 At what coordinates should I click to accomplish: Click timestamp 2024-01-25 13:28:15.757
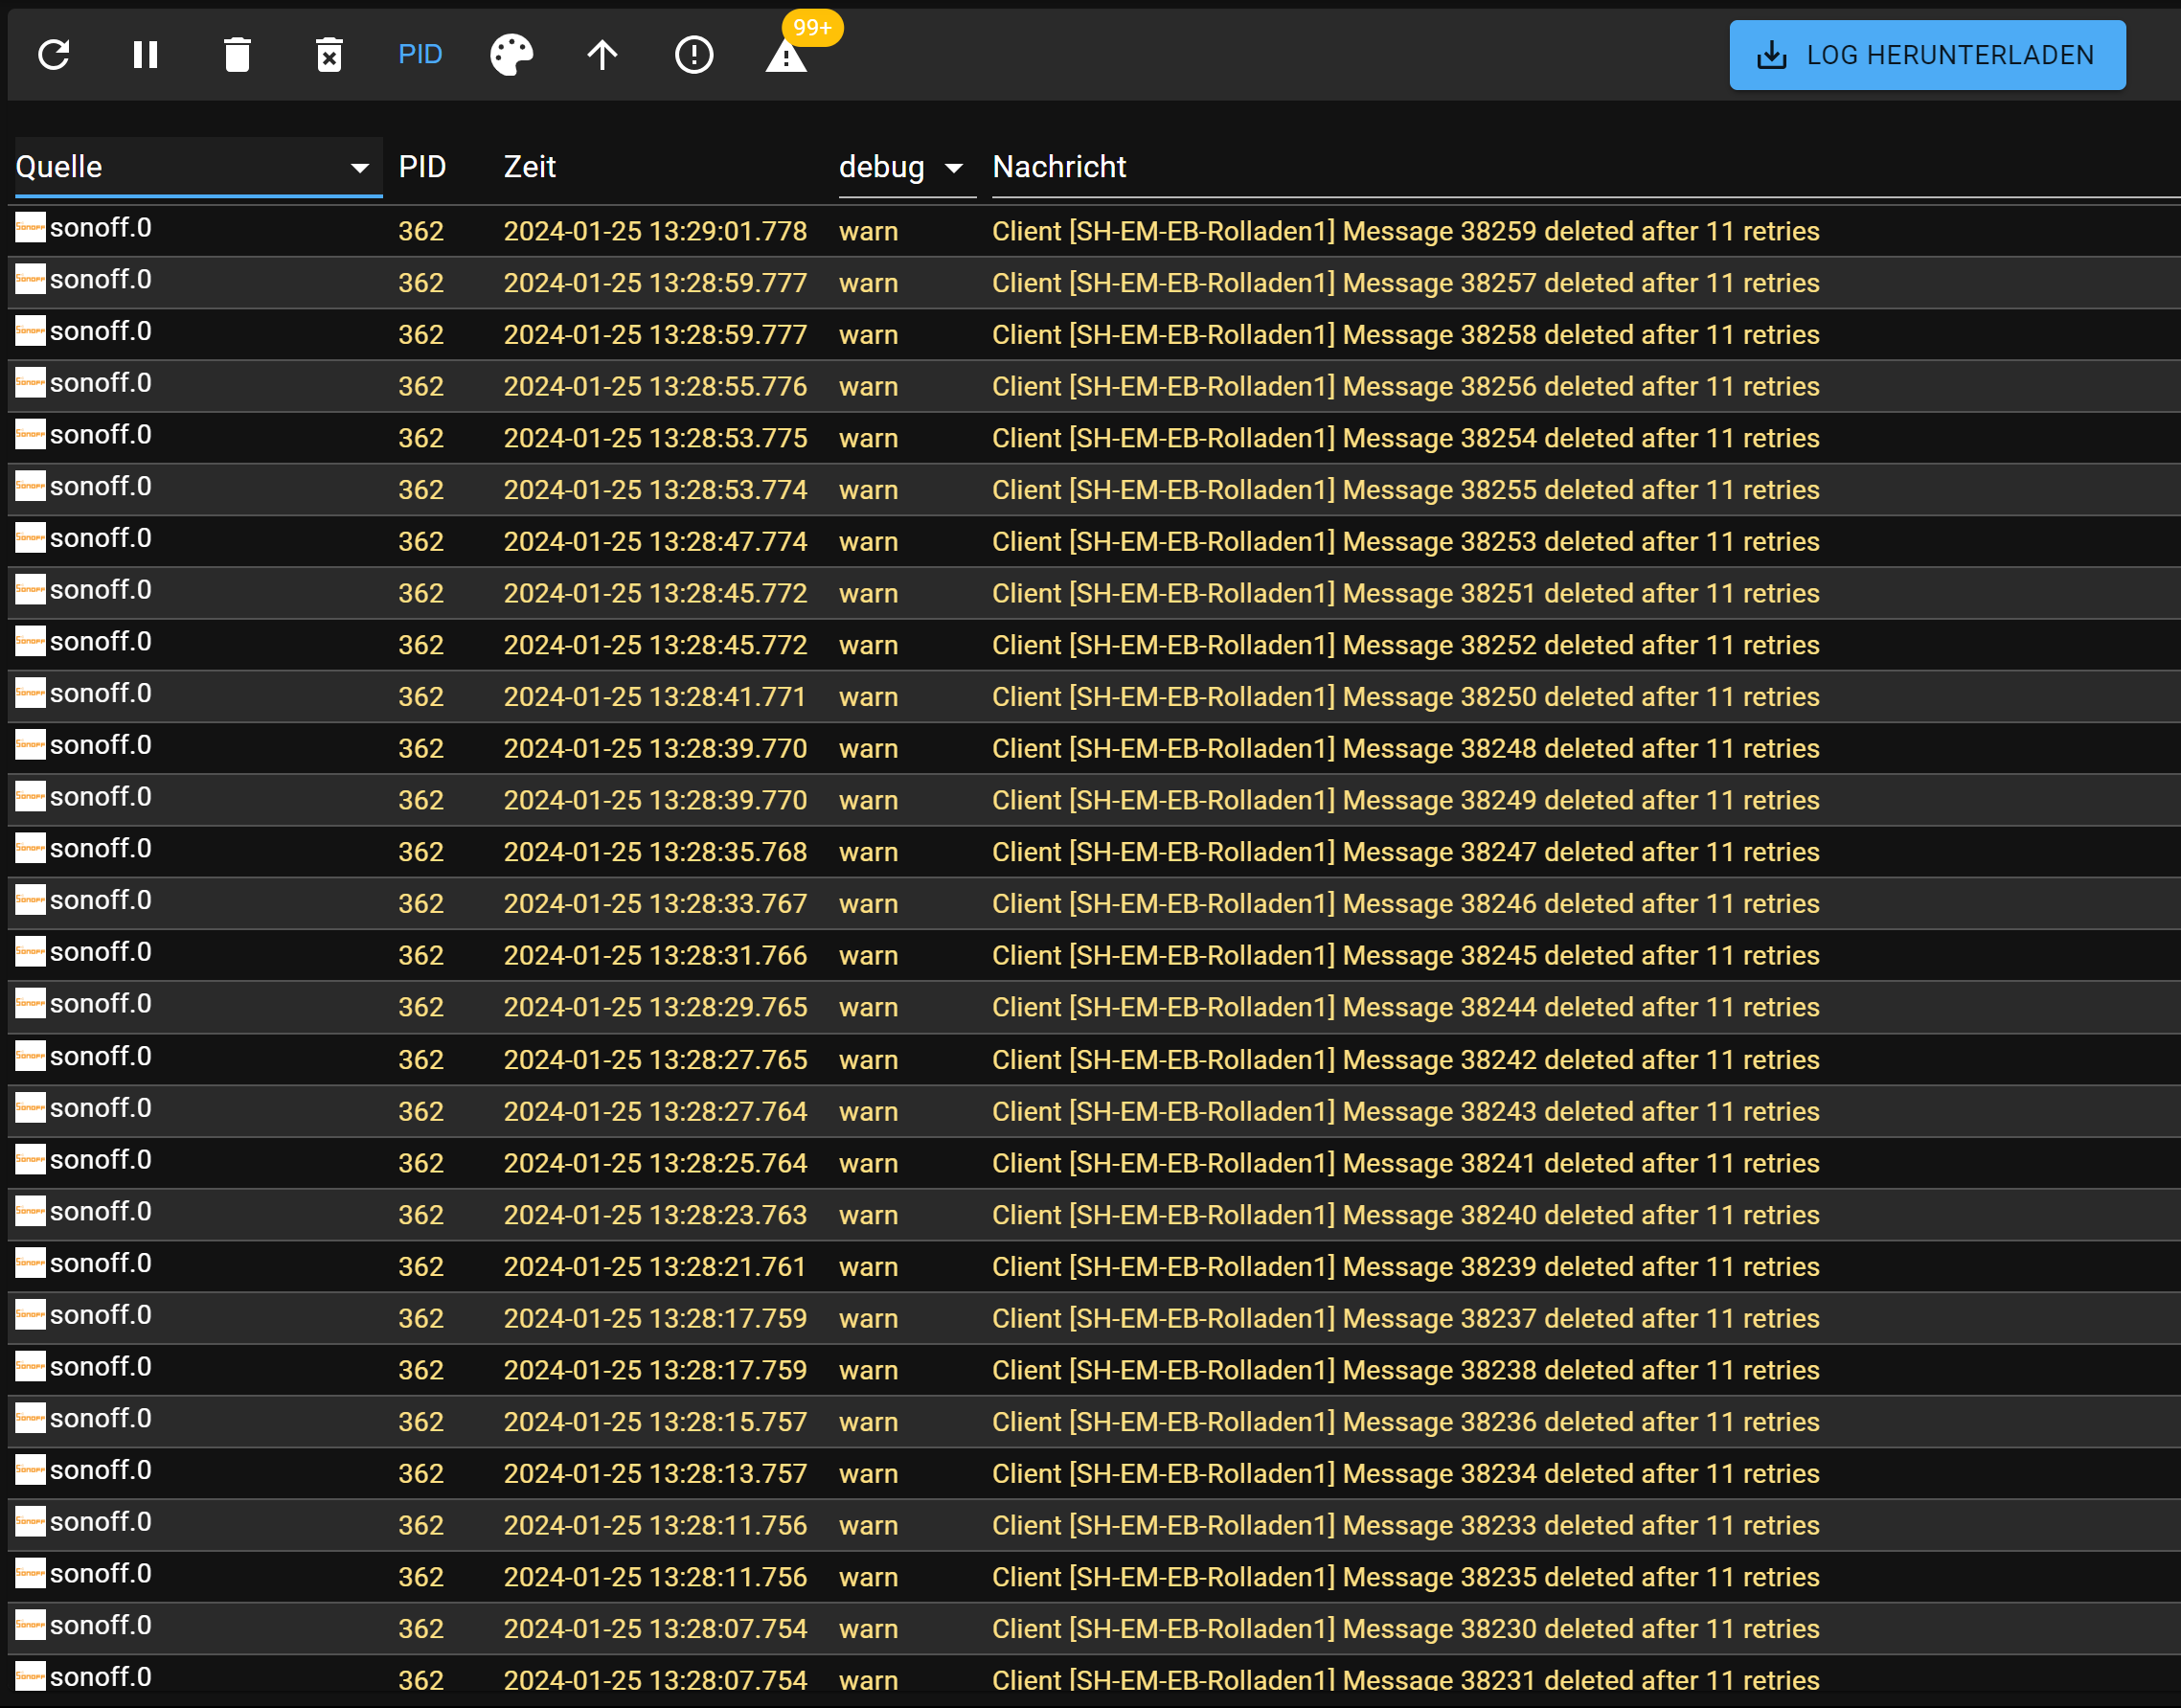coord(655,1422)
